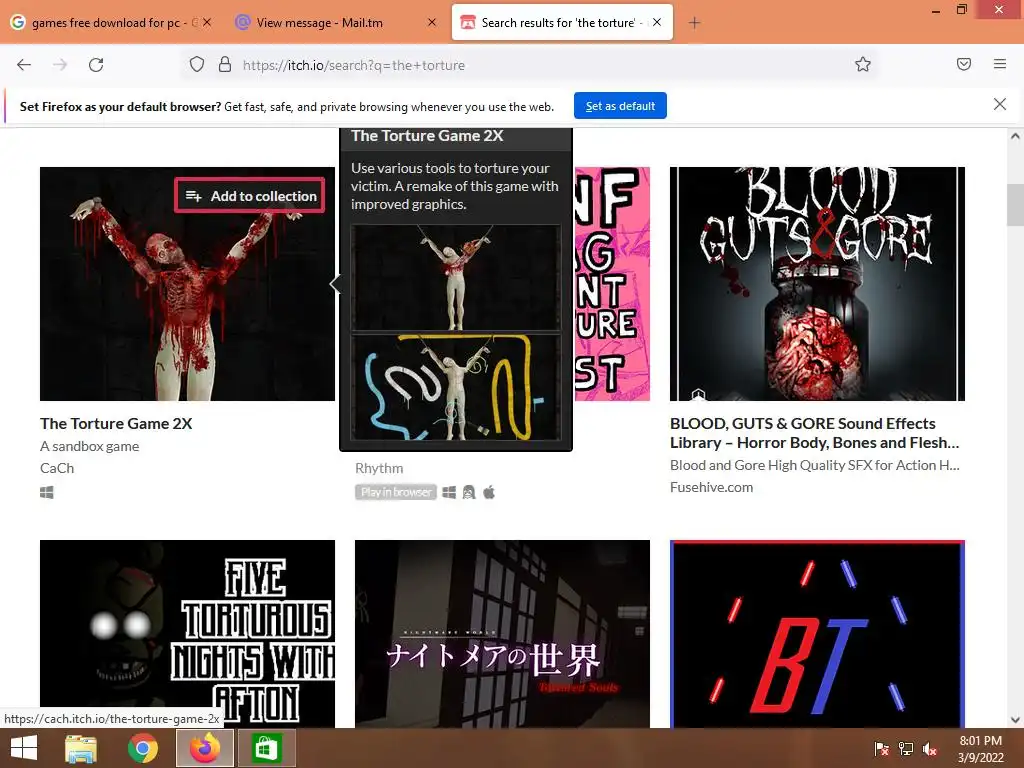Viewport: 1024px width, 768px height.
Task: Click the Windows icon next to Play in browser
Action: [449, 492]
